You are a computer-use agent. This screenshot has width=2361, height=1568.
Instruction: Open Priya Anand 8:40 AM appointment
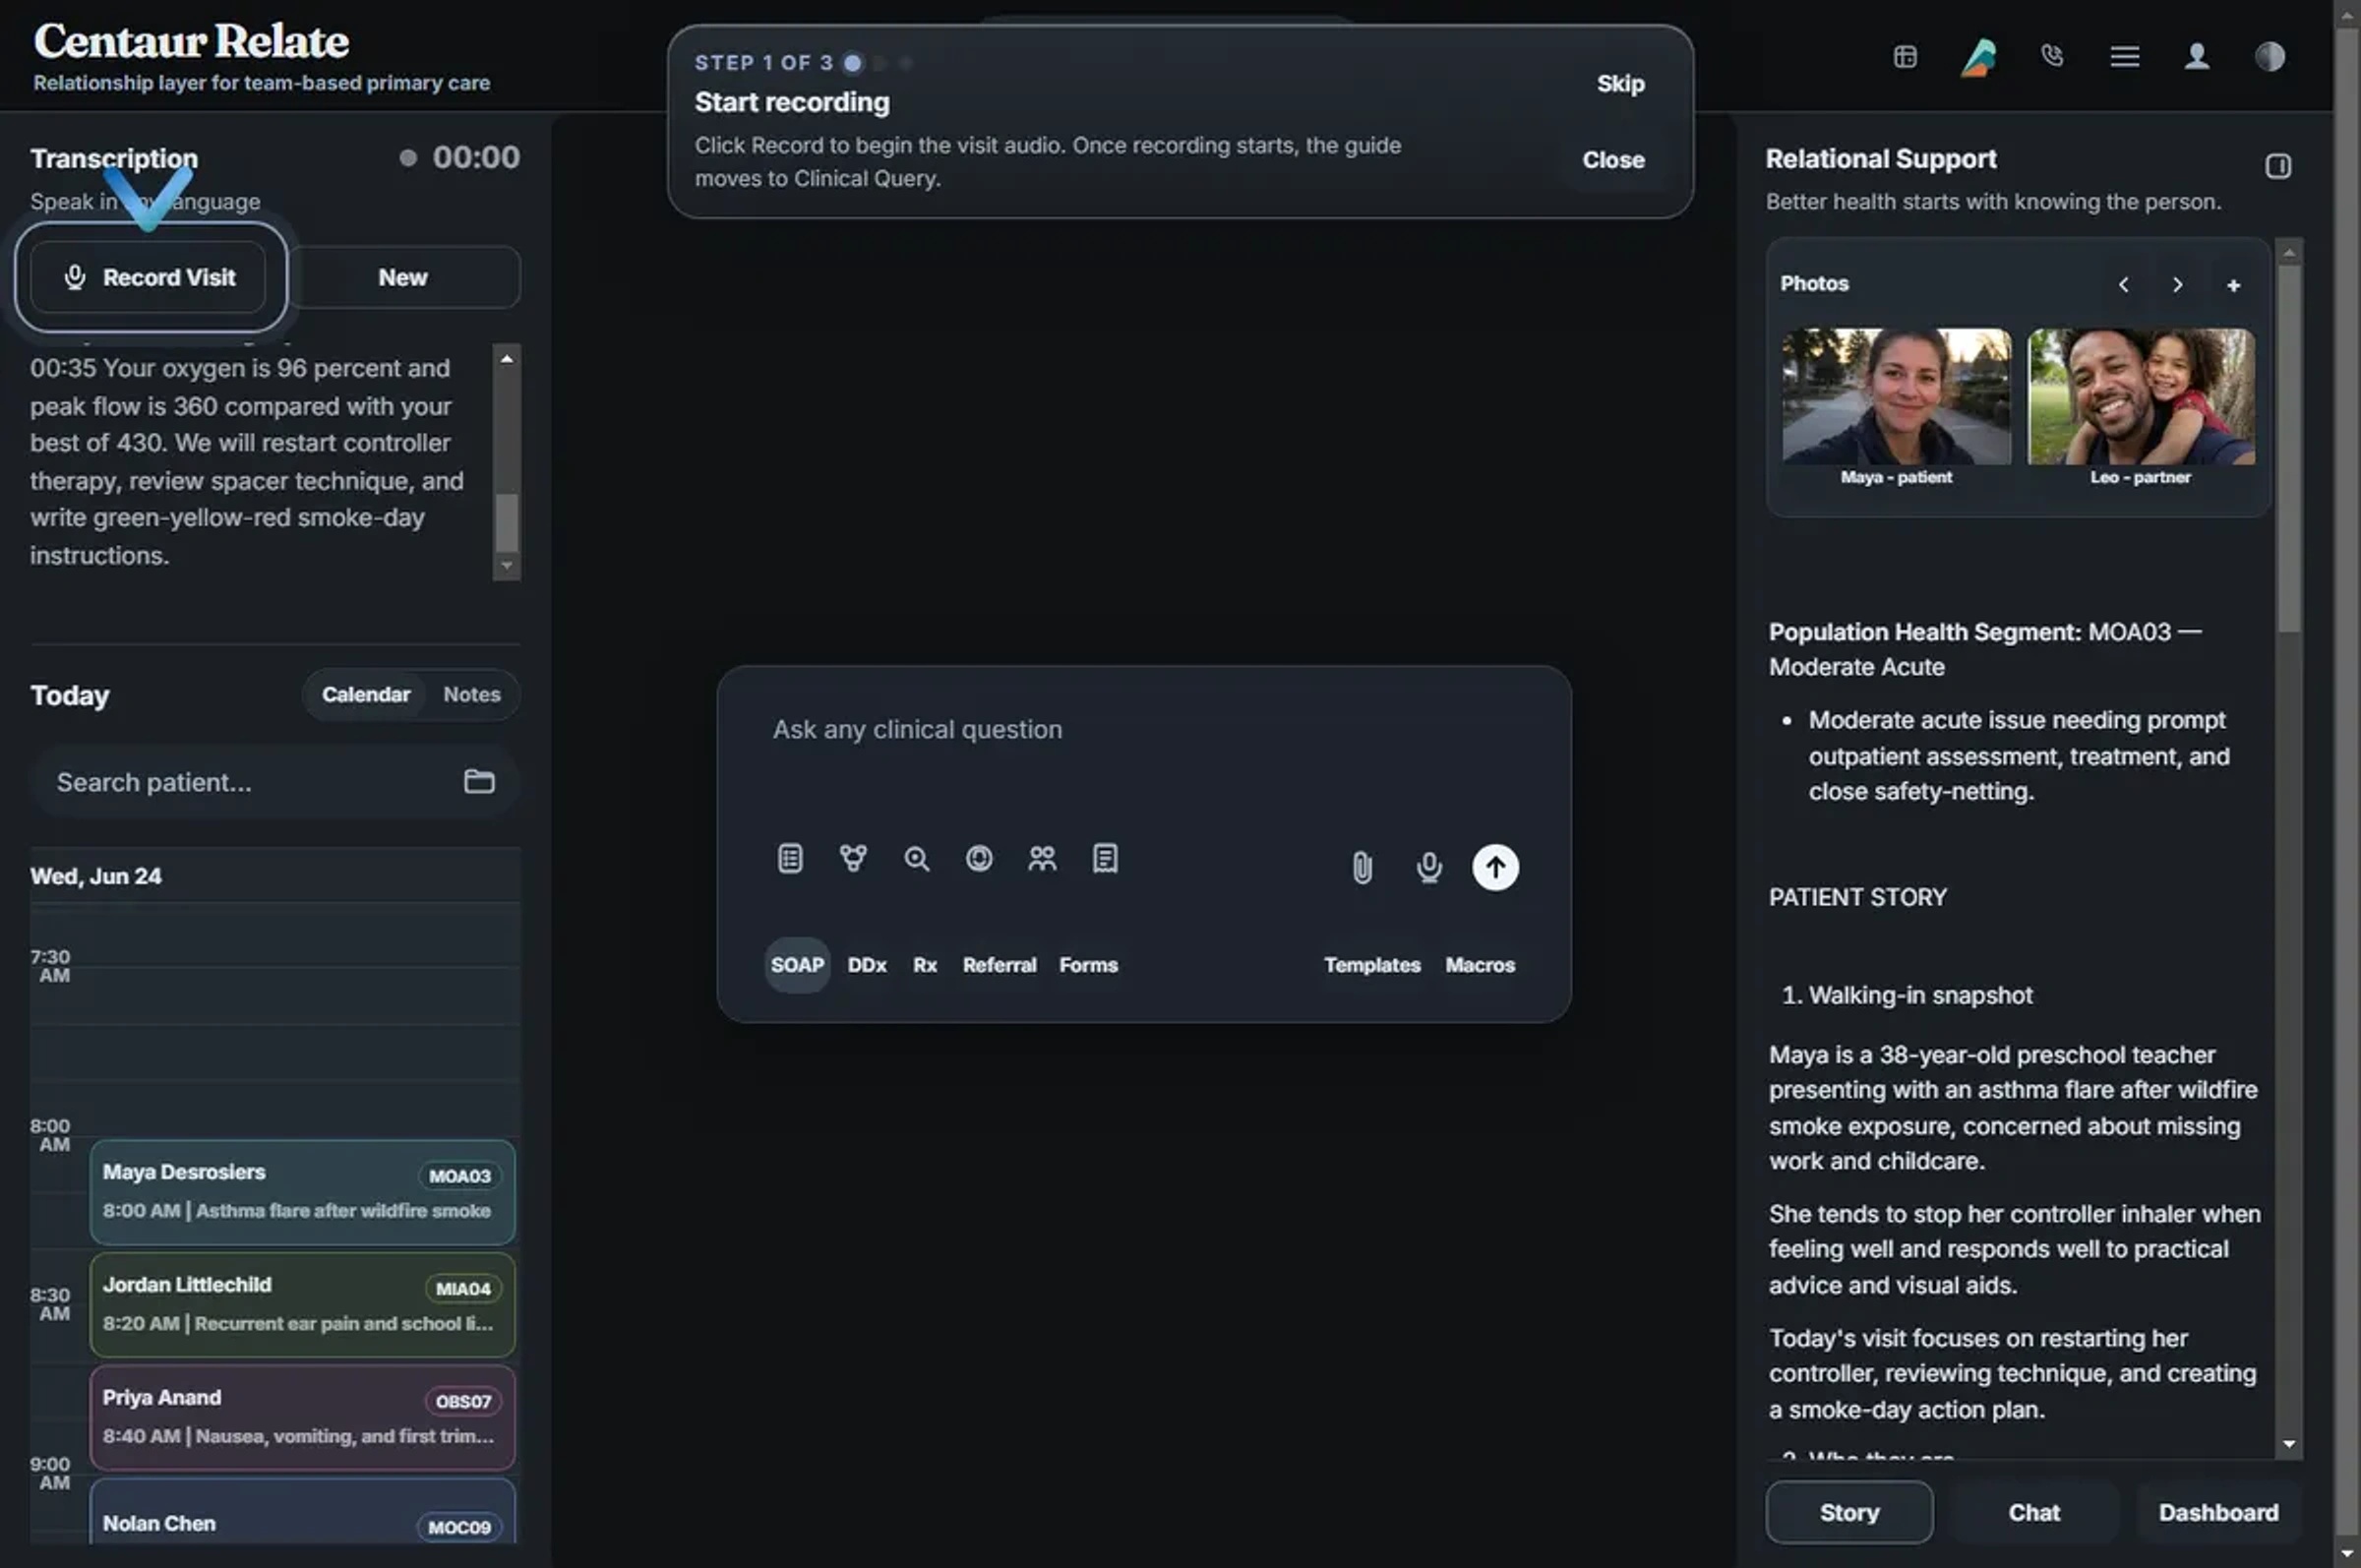pos(302,1418)
